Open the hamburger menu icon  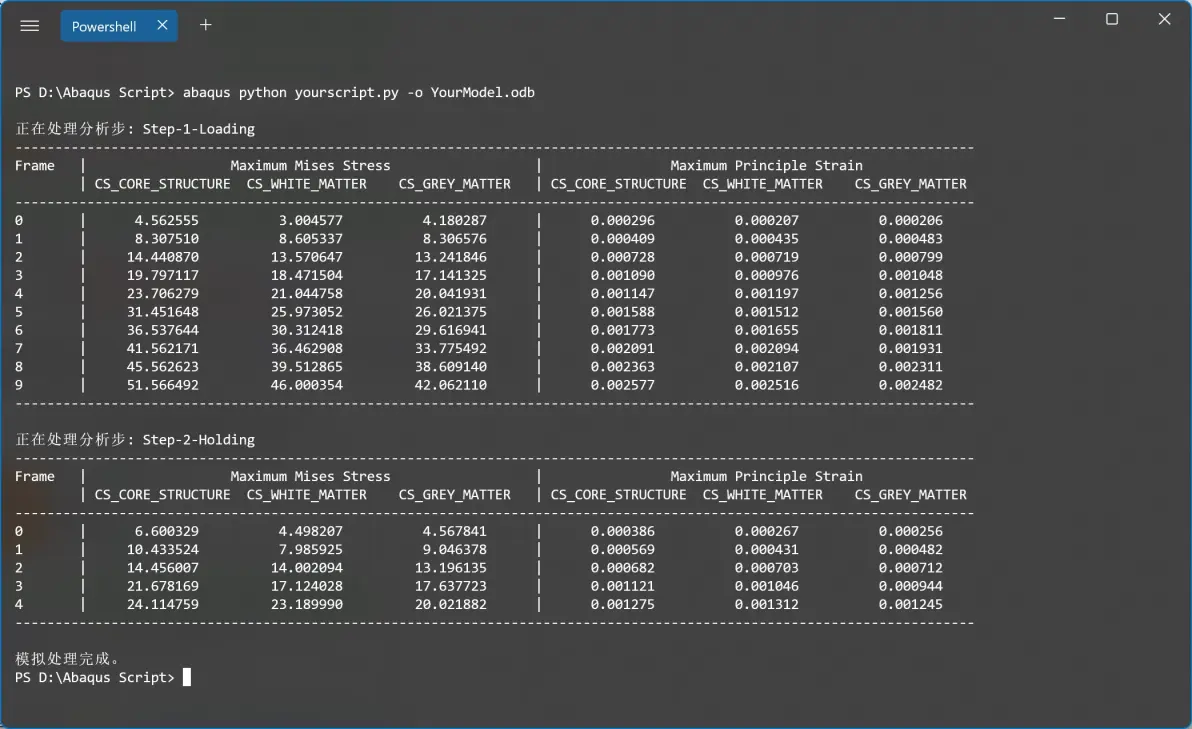[30, 26]
